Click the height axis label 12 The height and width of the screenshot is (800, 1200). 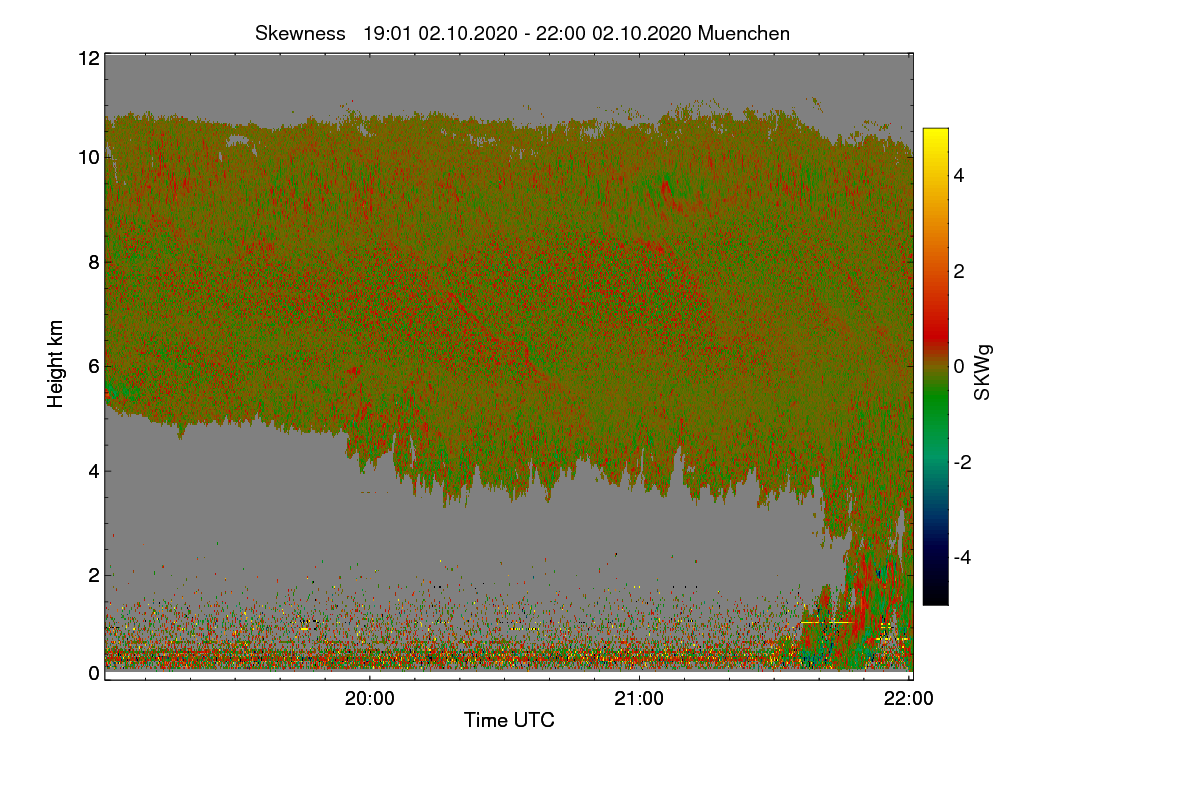[87, 58]
